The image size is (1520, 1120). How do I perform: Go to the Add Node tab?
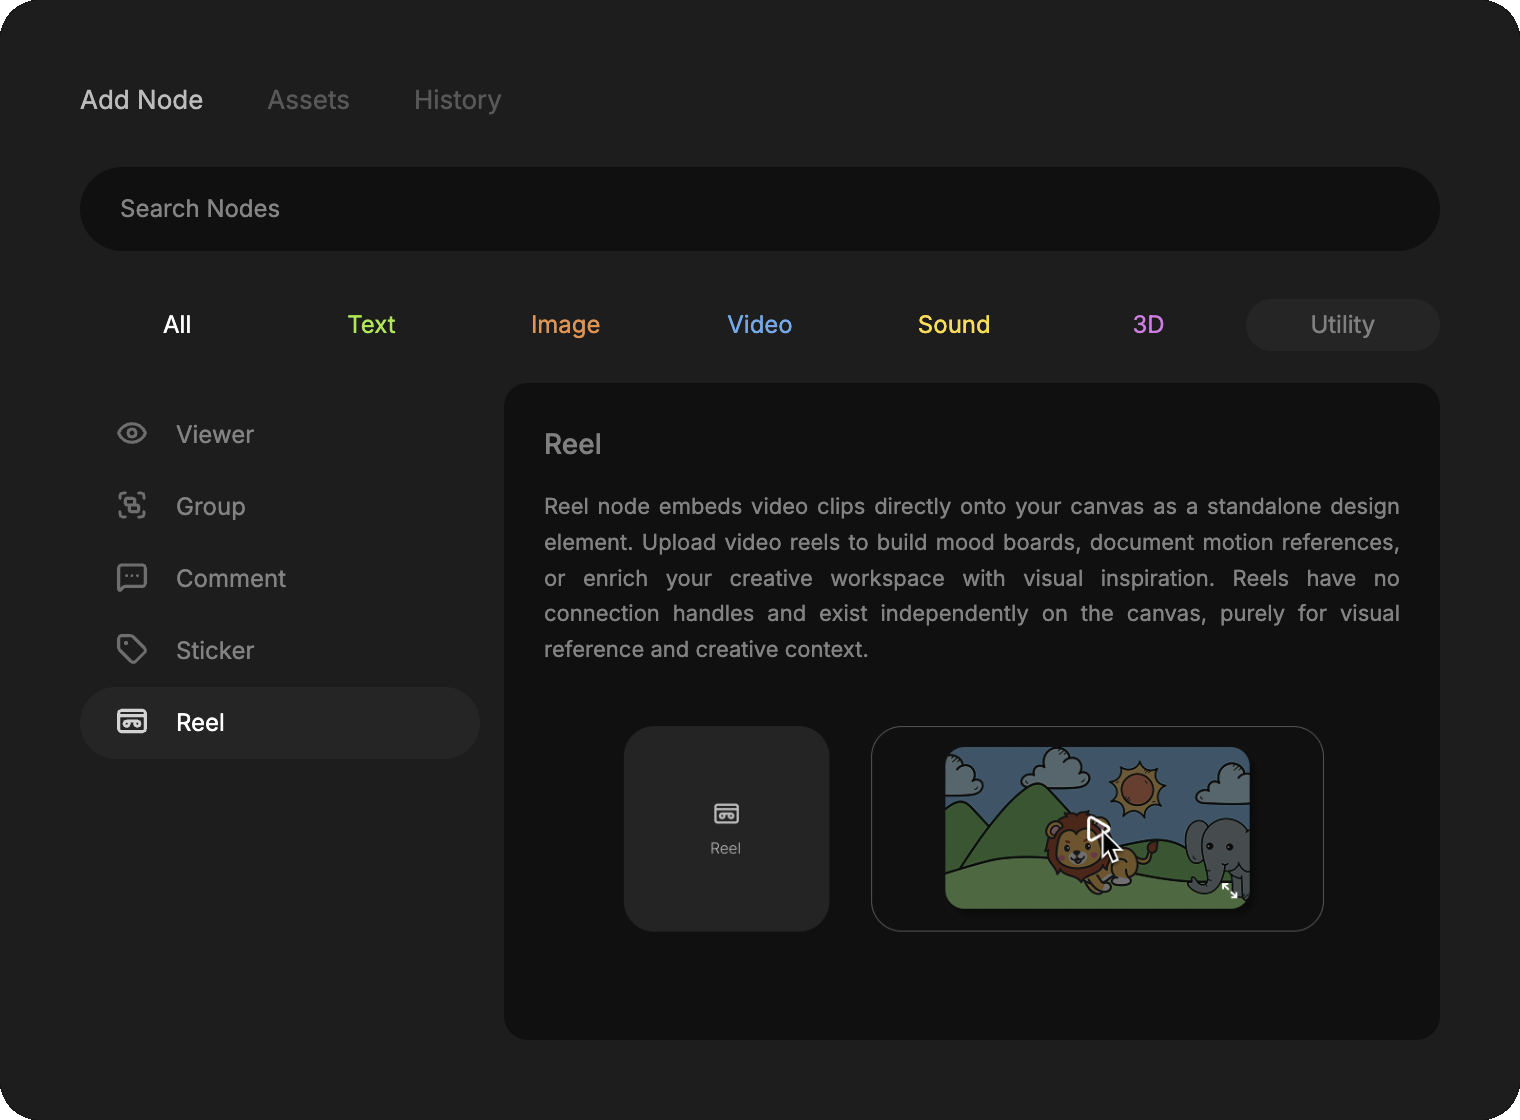[x=142, y=100]
